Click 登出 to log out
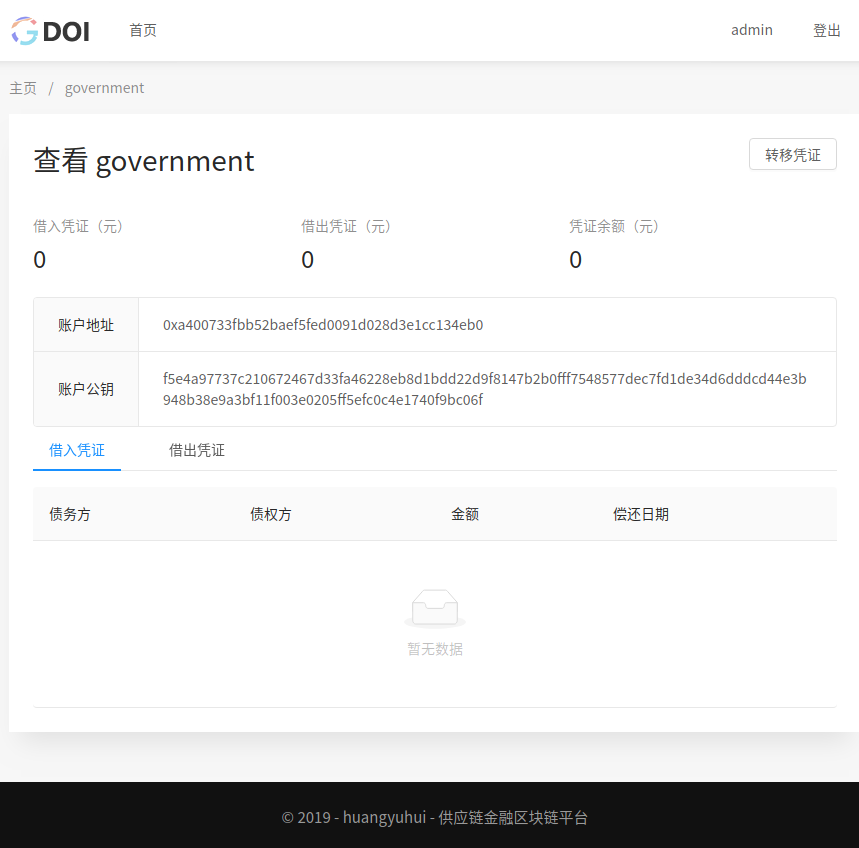859x848 pixels. pyautogui.click(x=826, y=30)
